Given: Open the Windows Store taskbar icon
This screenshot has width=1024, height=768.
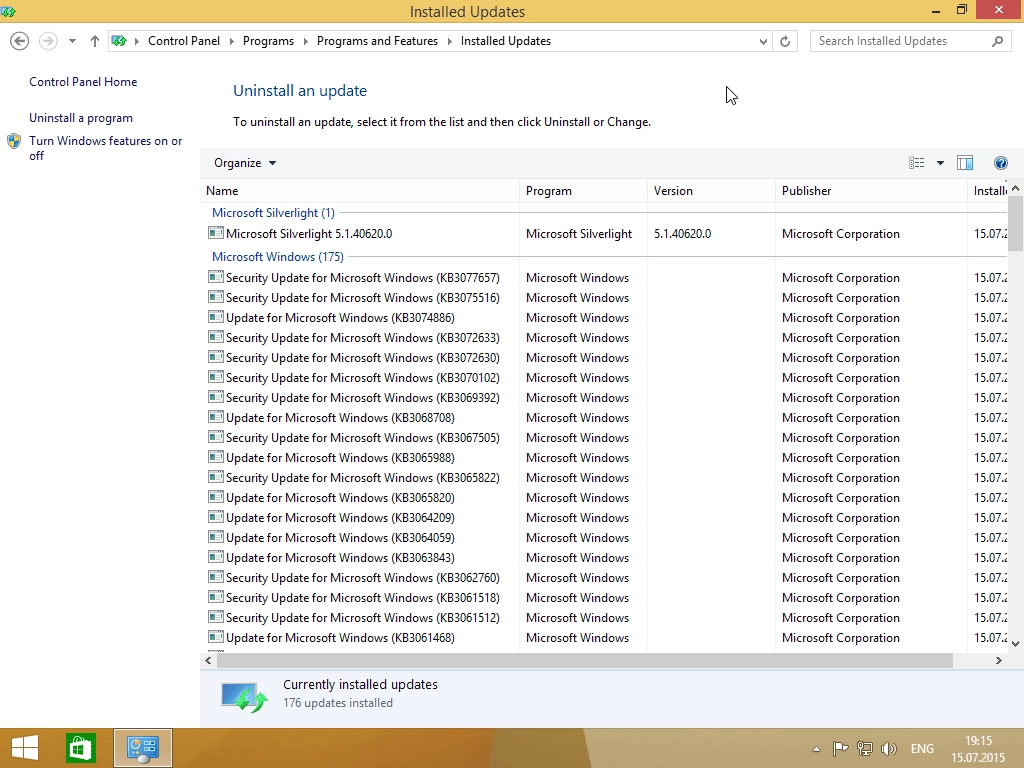Looking at the screenshot, I should (80, 748).
